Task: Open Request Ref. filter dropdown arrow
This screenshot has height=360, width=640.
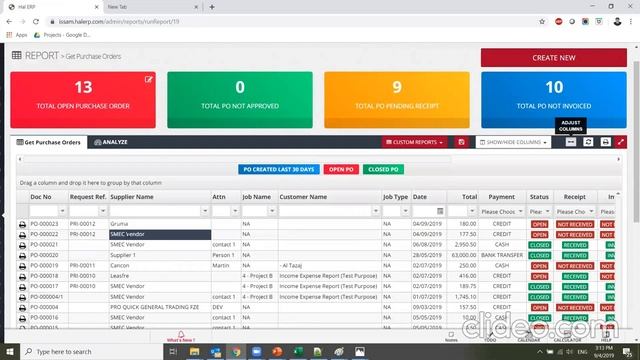Action: (x=103, y=211)
